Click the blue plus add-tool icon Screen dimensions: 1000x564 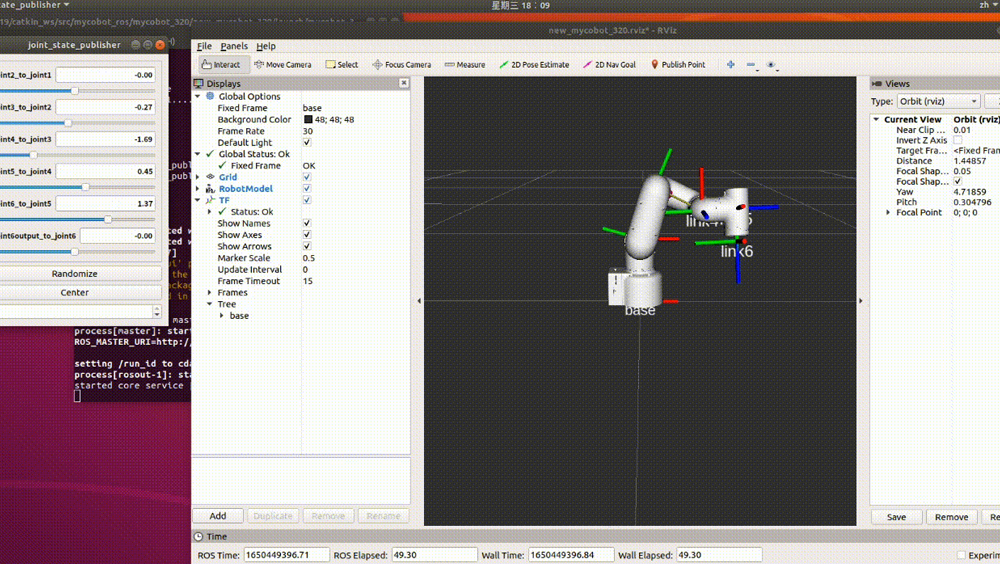click(731, 64)
